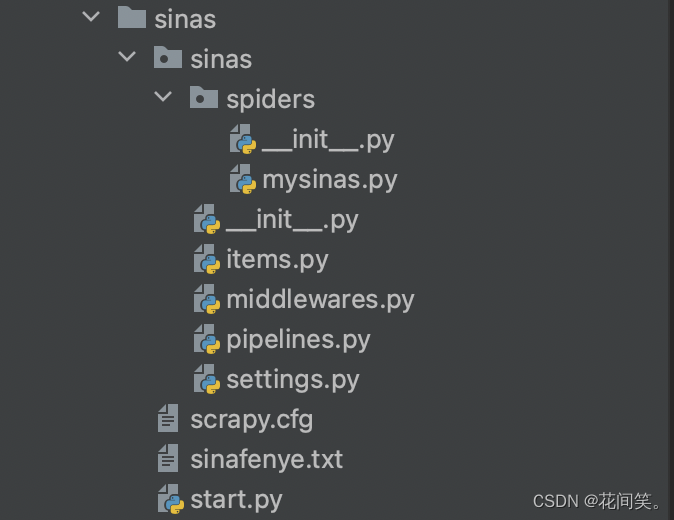Open the mysinas.py spider file
Image resolution: width=674 pixels, height=520 pixels.
click(330, 180)
